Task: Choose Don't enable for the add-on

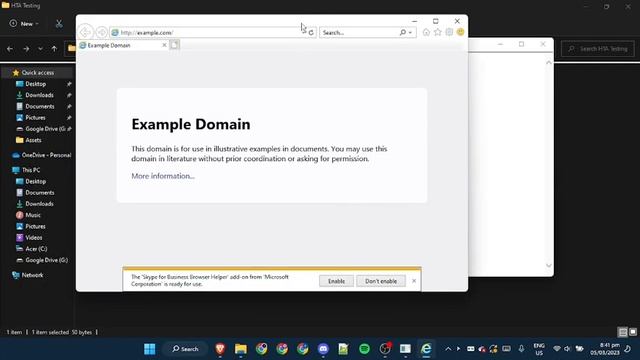Action: pos(381,281)
